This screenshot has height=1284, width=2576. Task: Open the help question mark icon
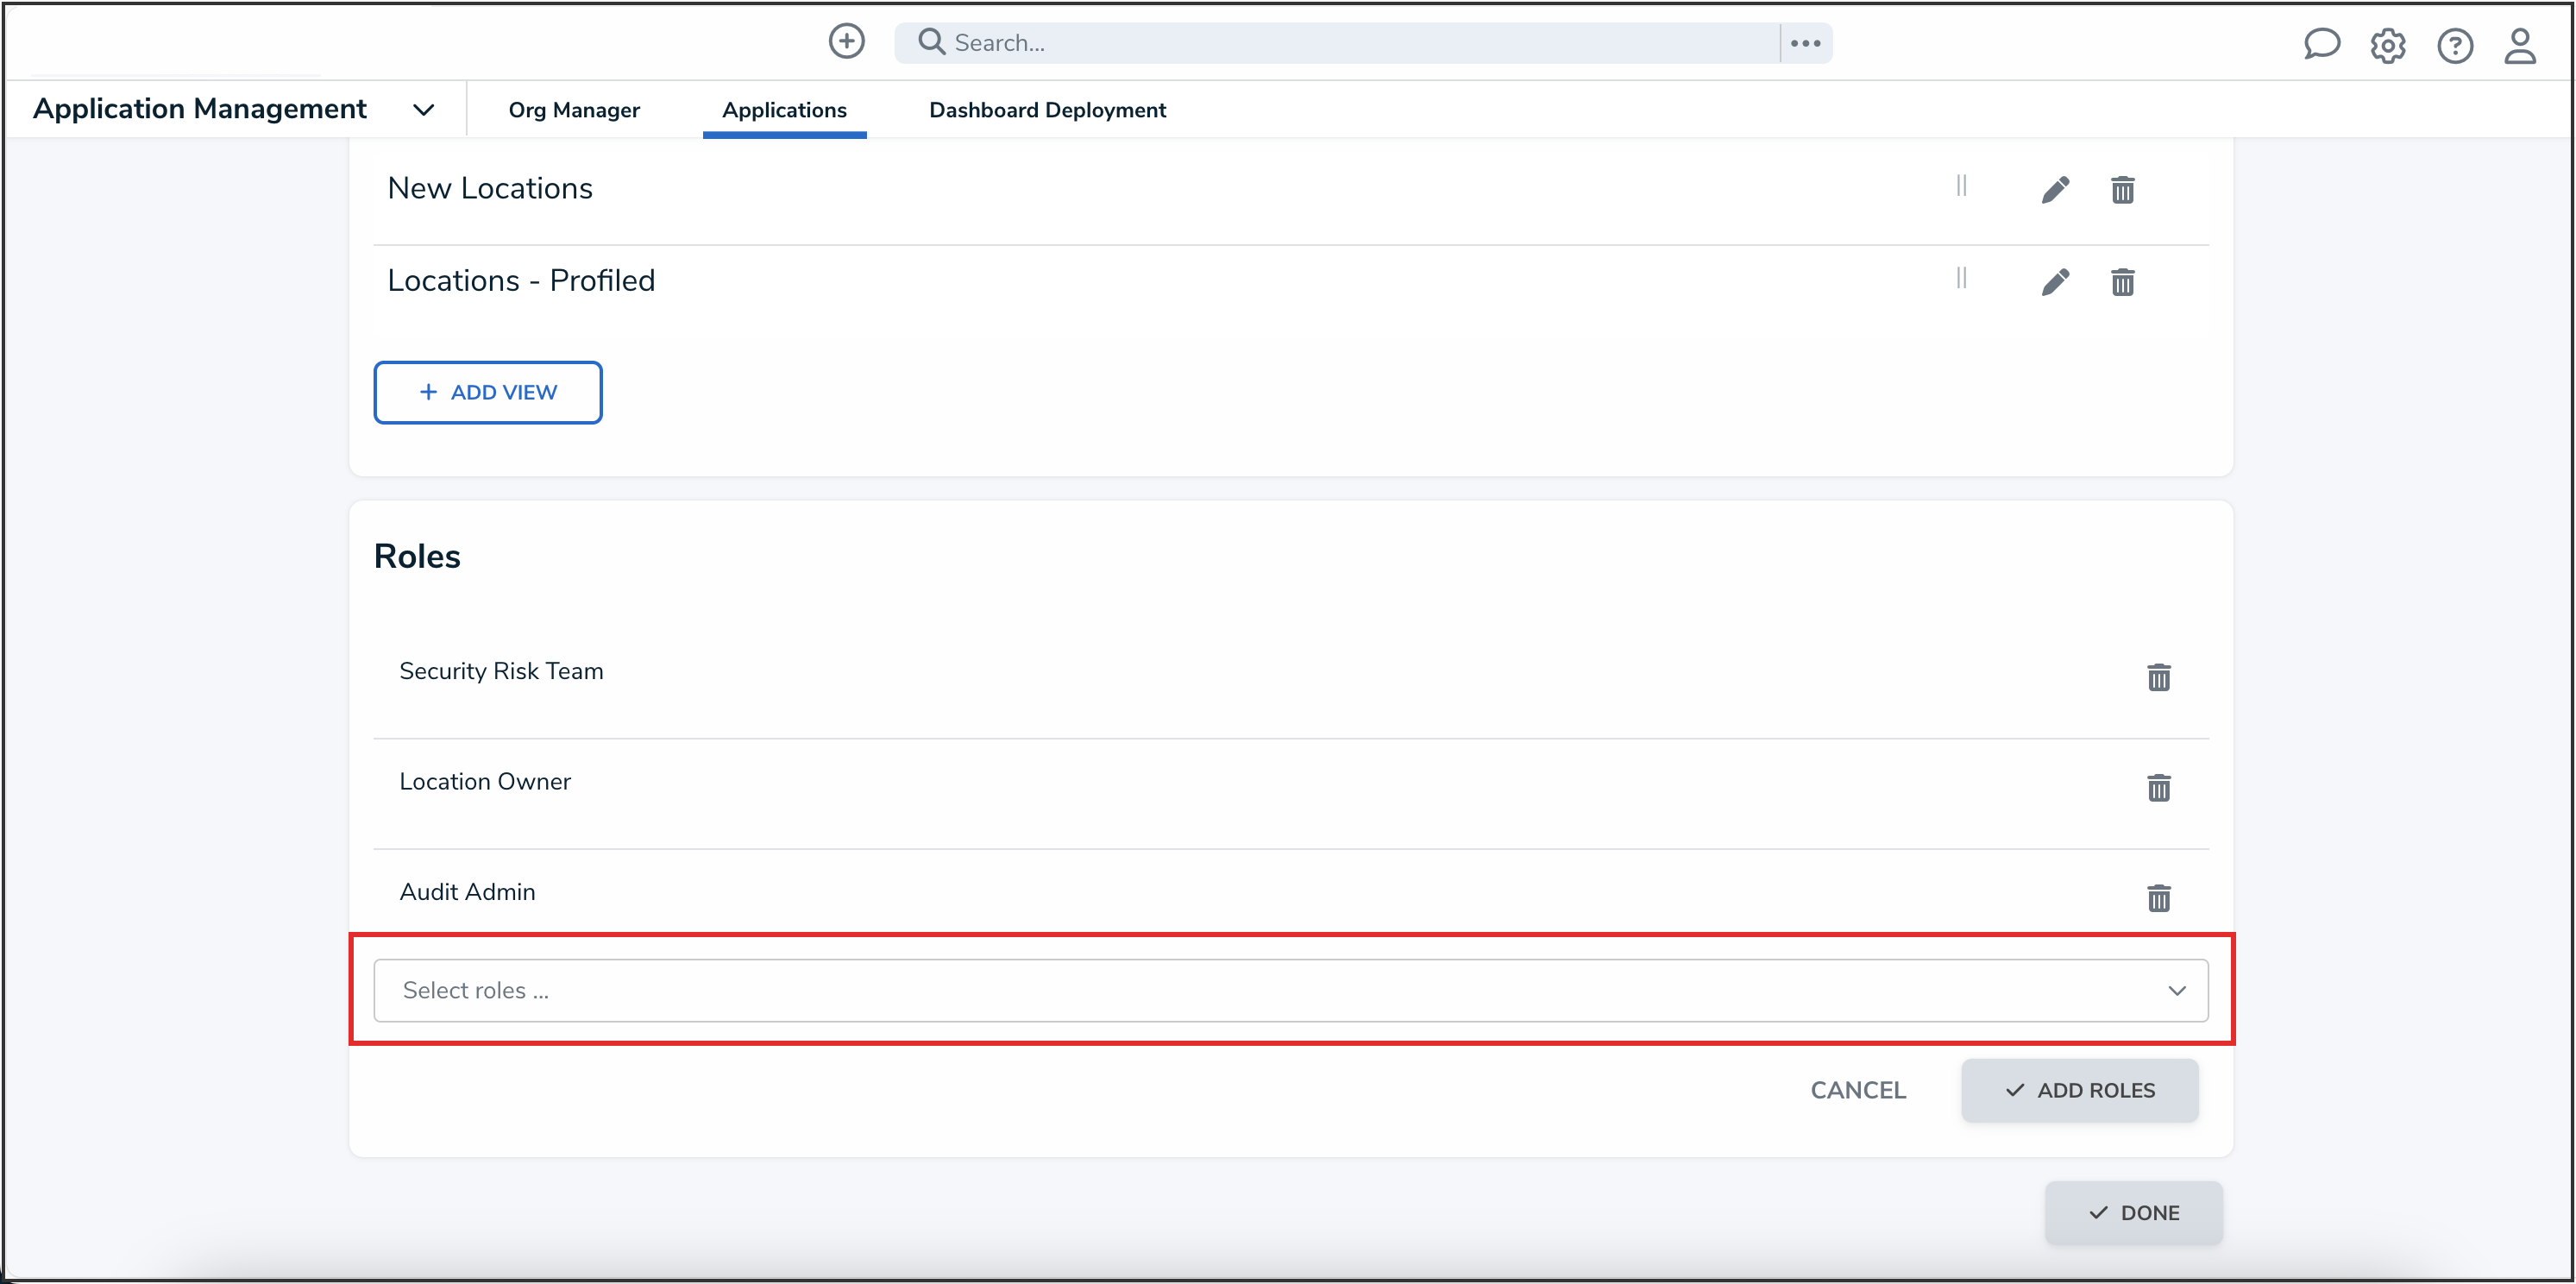(x=2455, y=45)
